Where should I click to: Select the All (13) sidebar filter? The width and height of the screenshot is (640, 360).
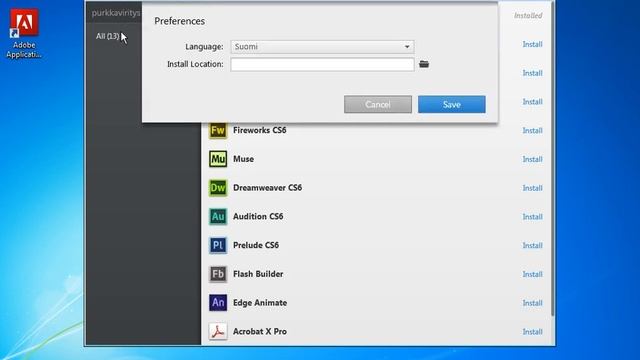pyautogui.click(x=107, y=36)
